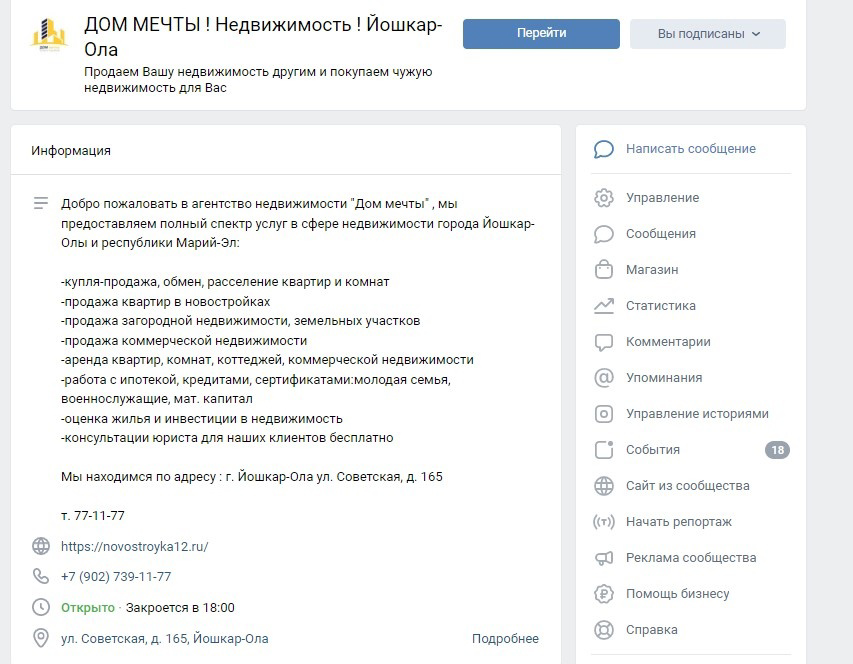Open the Справка item
Image resolution: width=853 pixels, height=664 pixels.
tap(651, 630)
